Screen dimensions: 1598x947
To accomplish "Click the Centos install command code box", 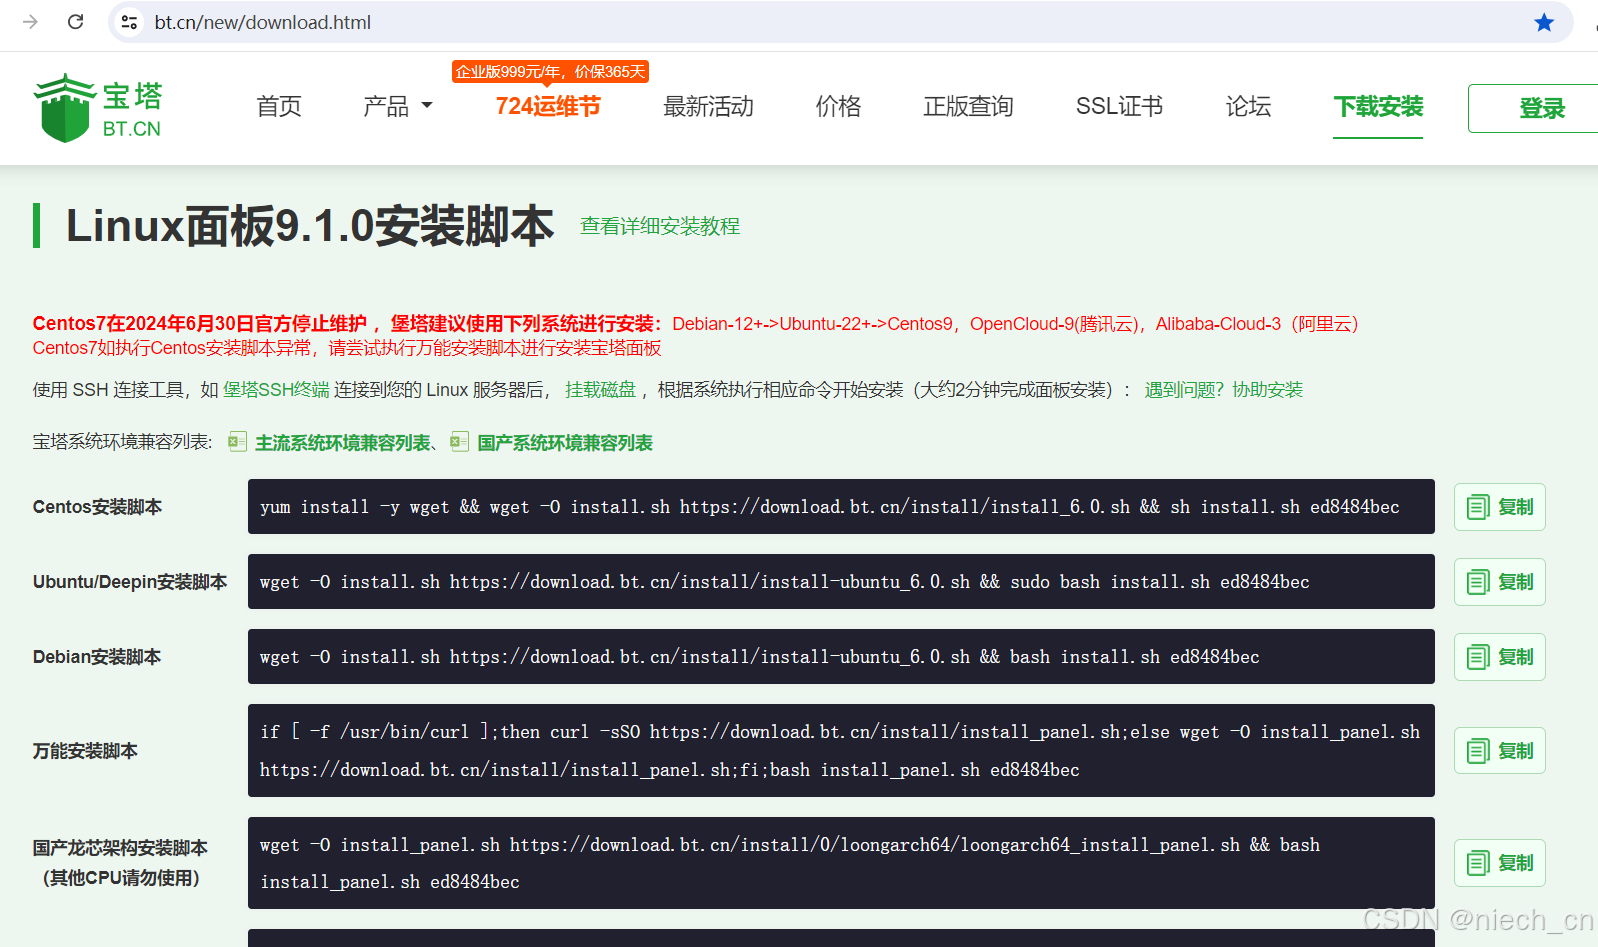I will click(841, 507).
